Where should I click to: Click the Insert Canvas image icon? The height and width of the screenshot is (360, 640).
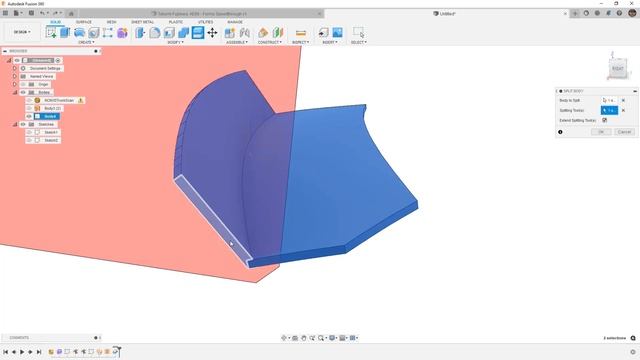[338, 32]
